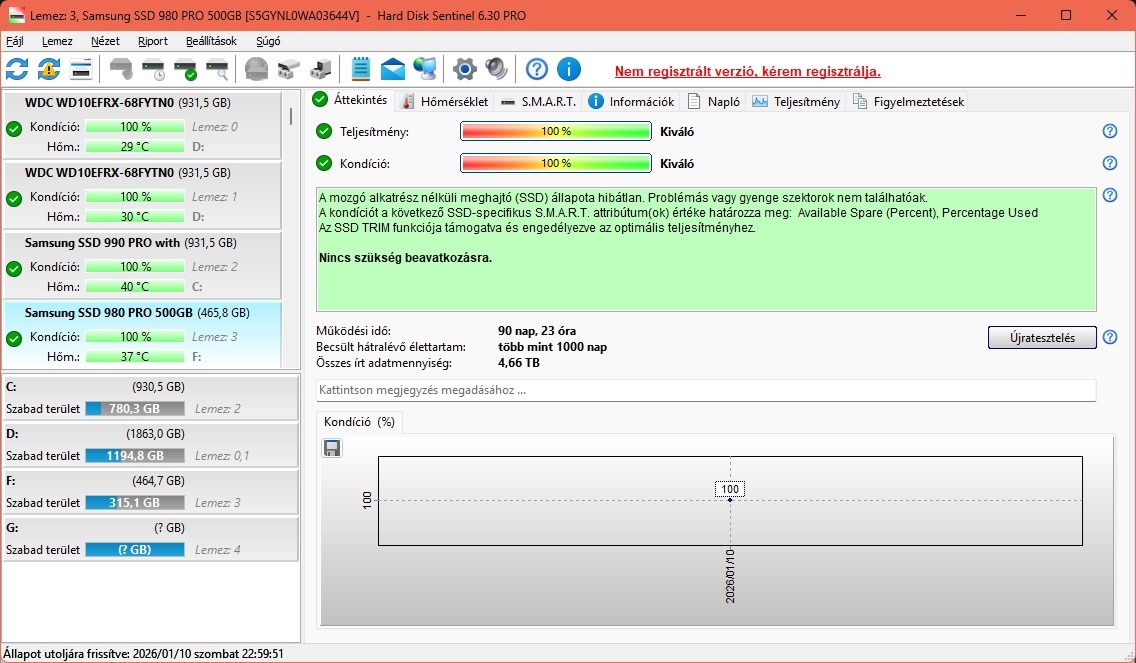Click the Újratesztelés button
This screenshot has height=663, width=1136.
click(x=1042, y=338)
